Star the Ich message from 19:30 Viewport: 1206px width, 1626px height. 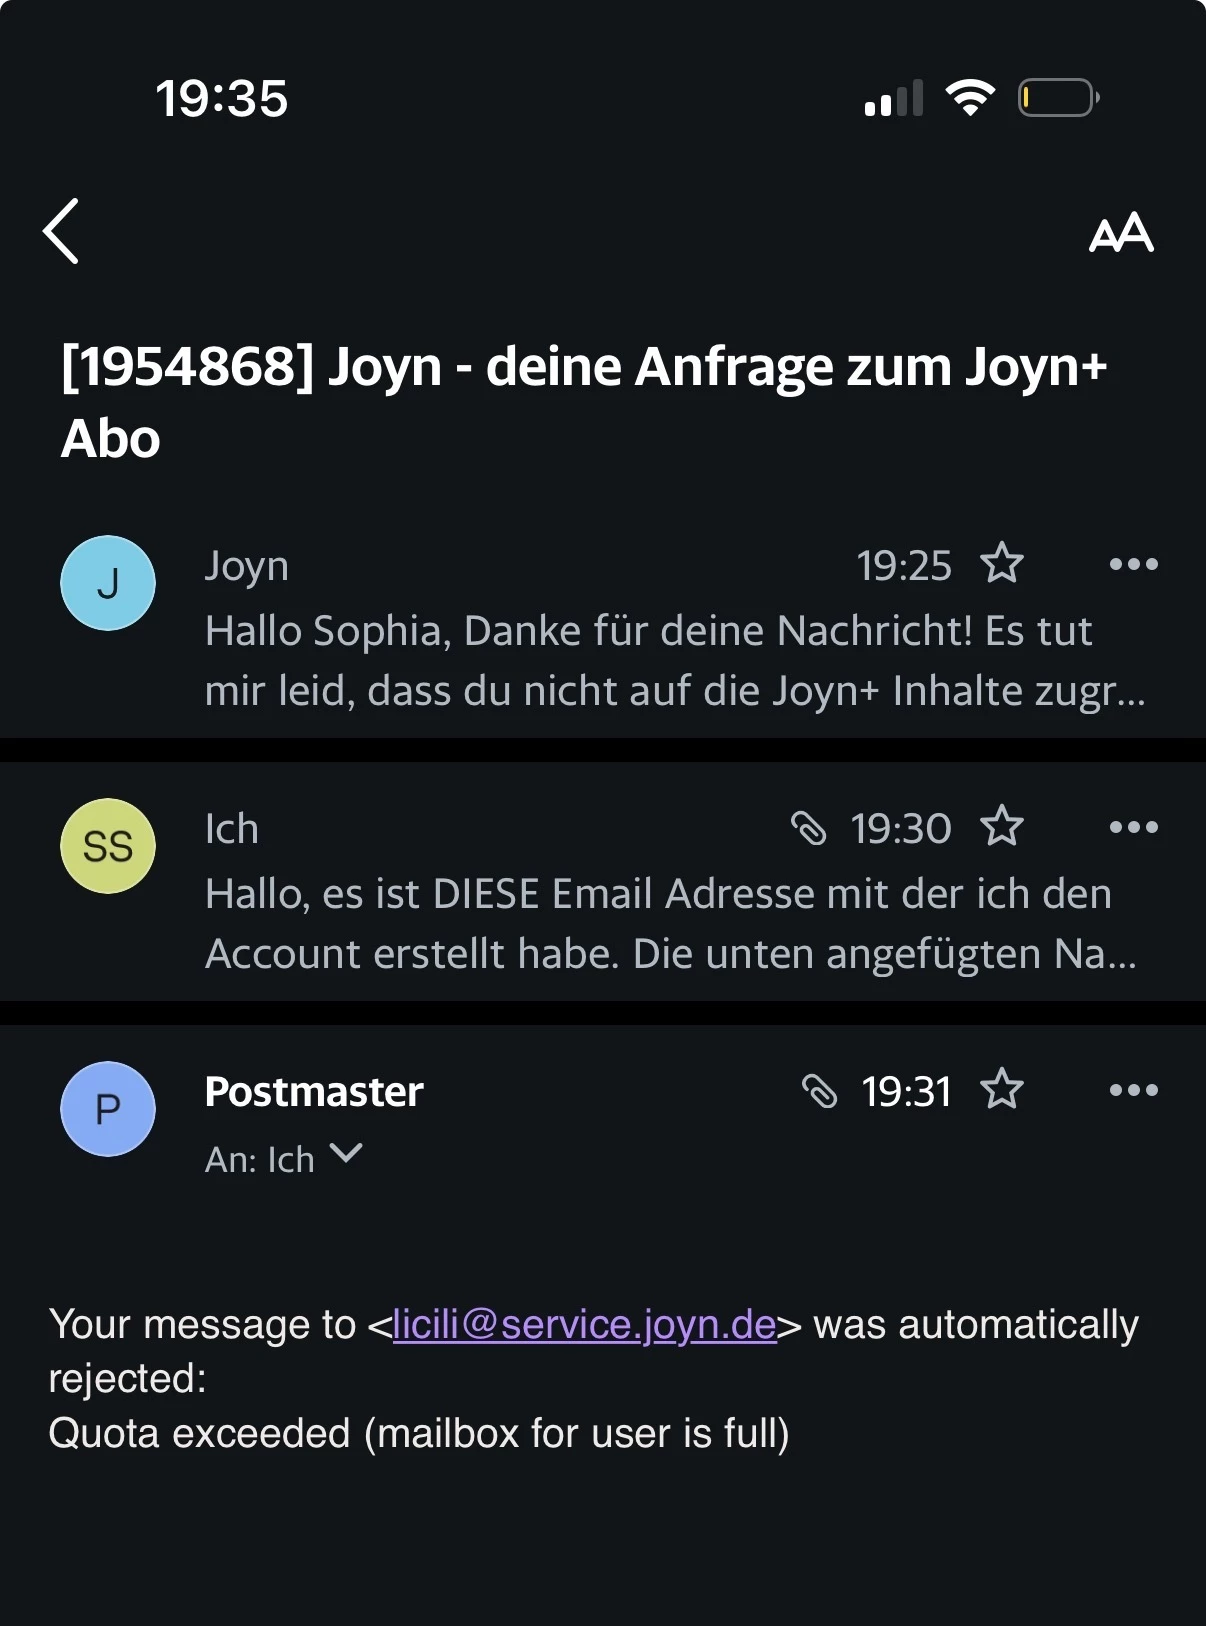point(1002,826)
